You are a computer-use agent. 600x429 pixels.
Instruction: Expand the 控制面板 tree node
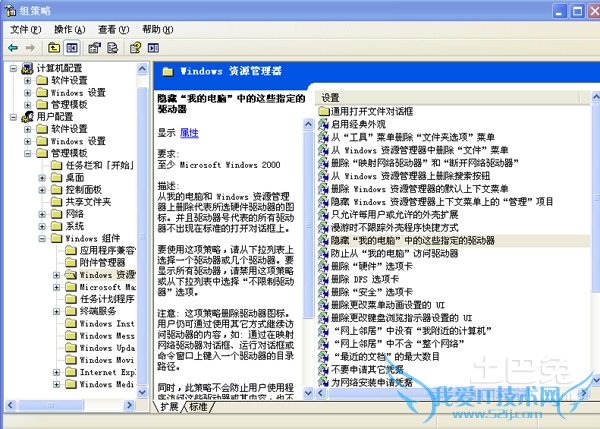tap(42, 190)
